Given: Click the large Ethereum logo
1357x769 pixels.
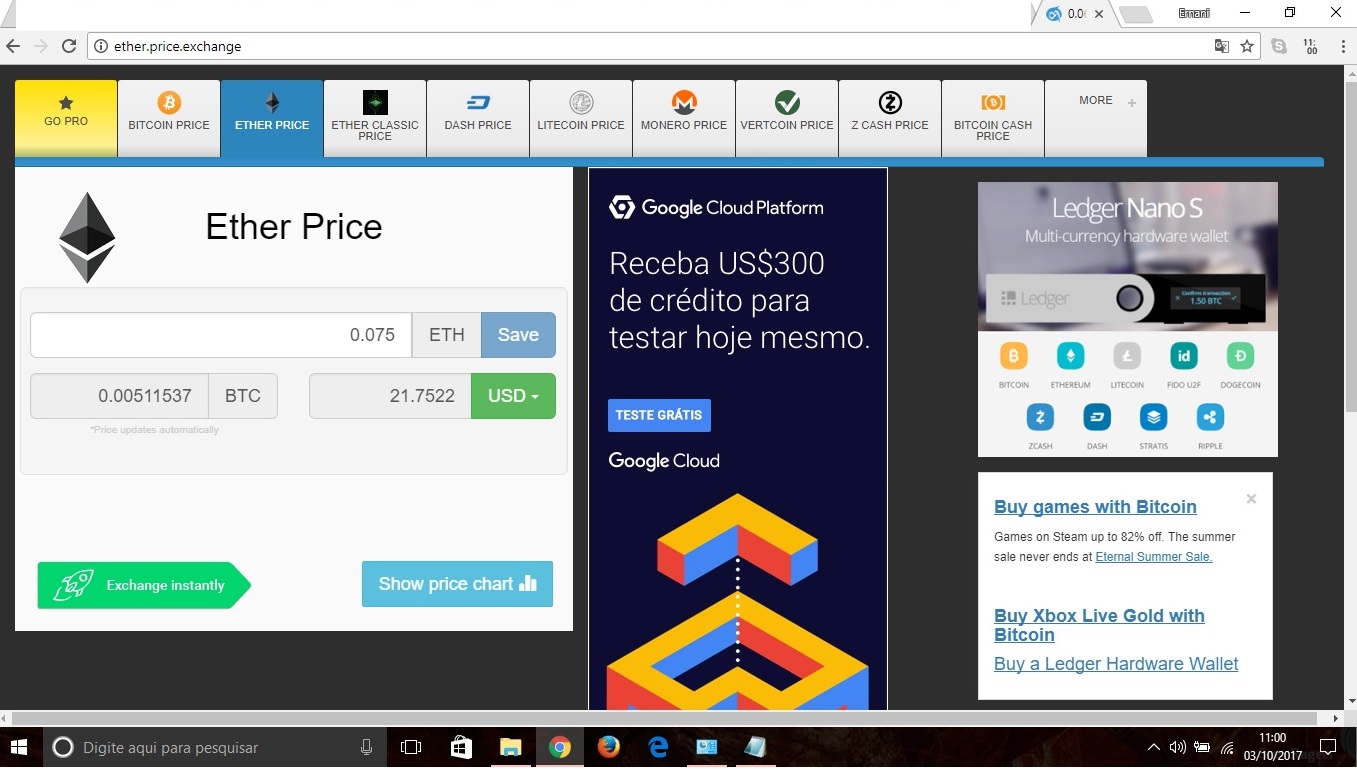Looking at the screenshot, I should (87, 237).
